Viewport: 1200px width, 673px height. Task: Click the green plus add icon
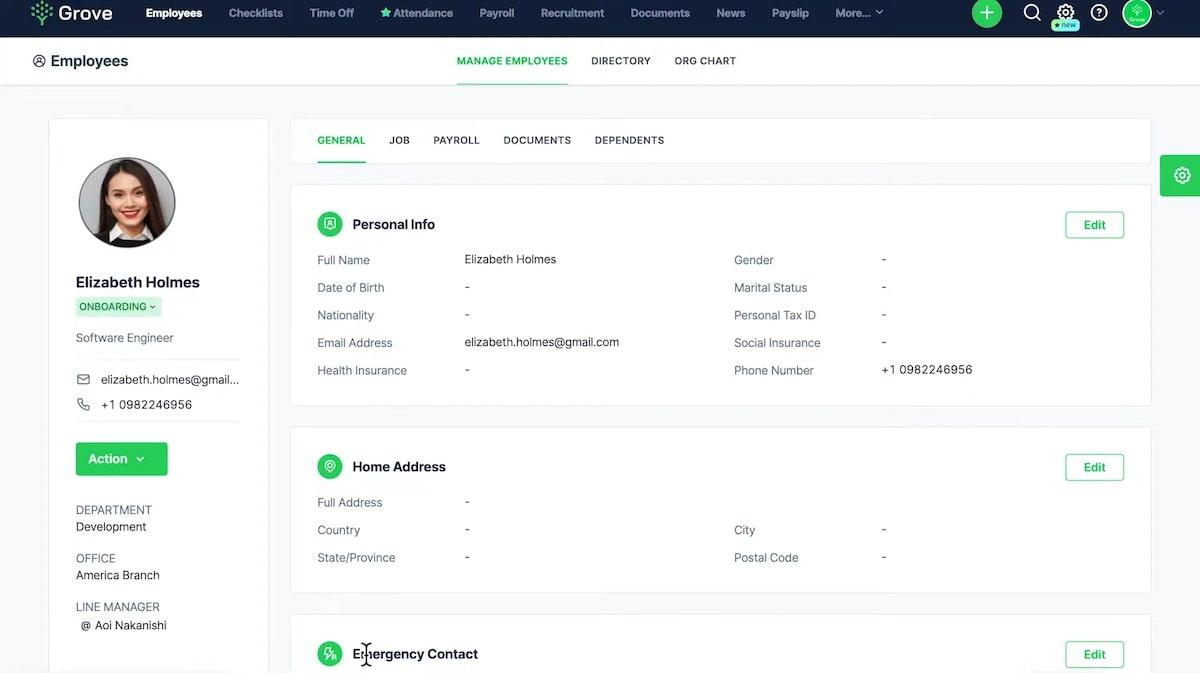click(986, 13)
